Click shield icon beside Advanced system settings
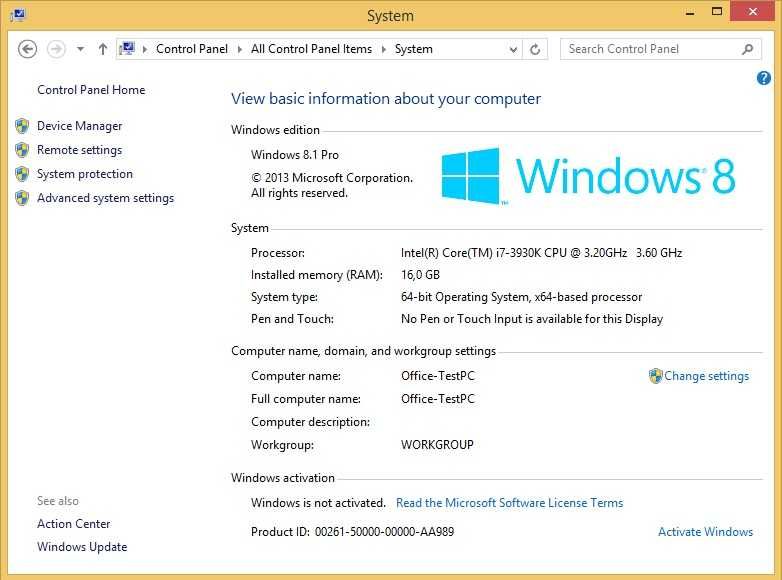 (22, 198)
